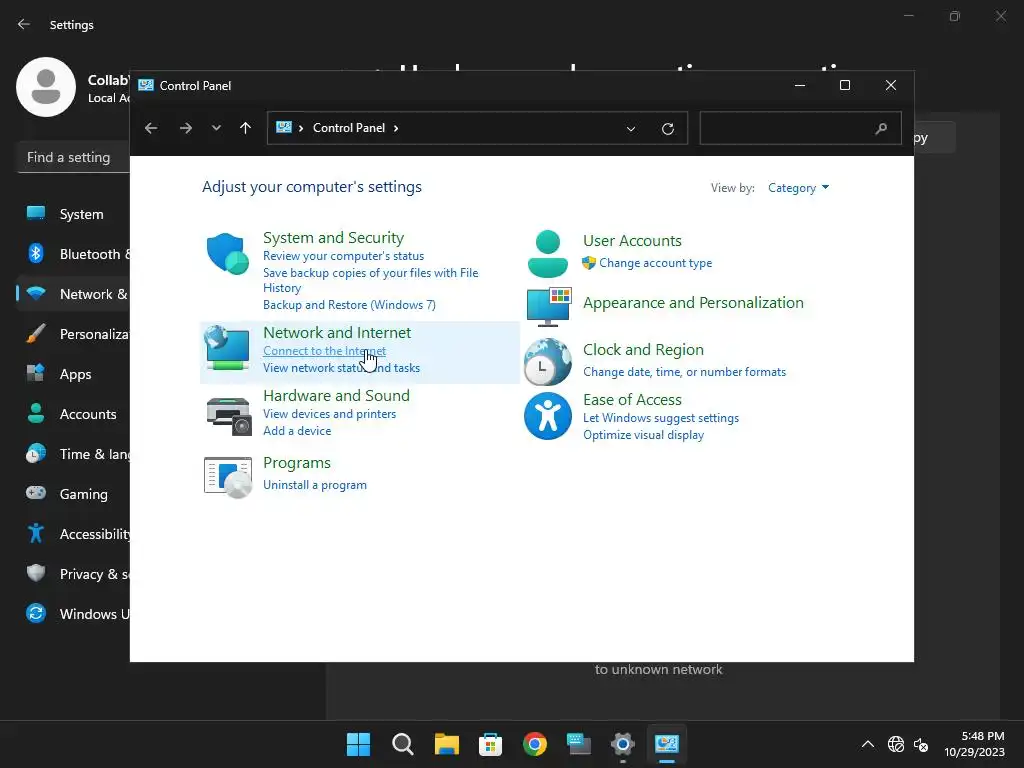Select Accounts in Settings sidebar
The image size is (1024, 768).
tap(72, 414)
